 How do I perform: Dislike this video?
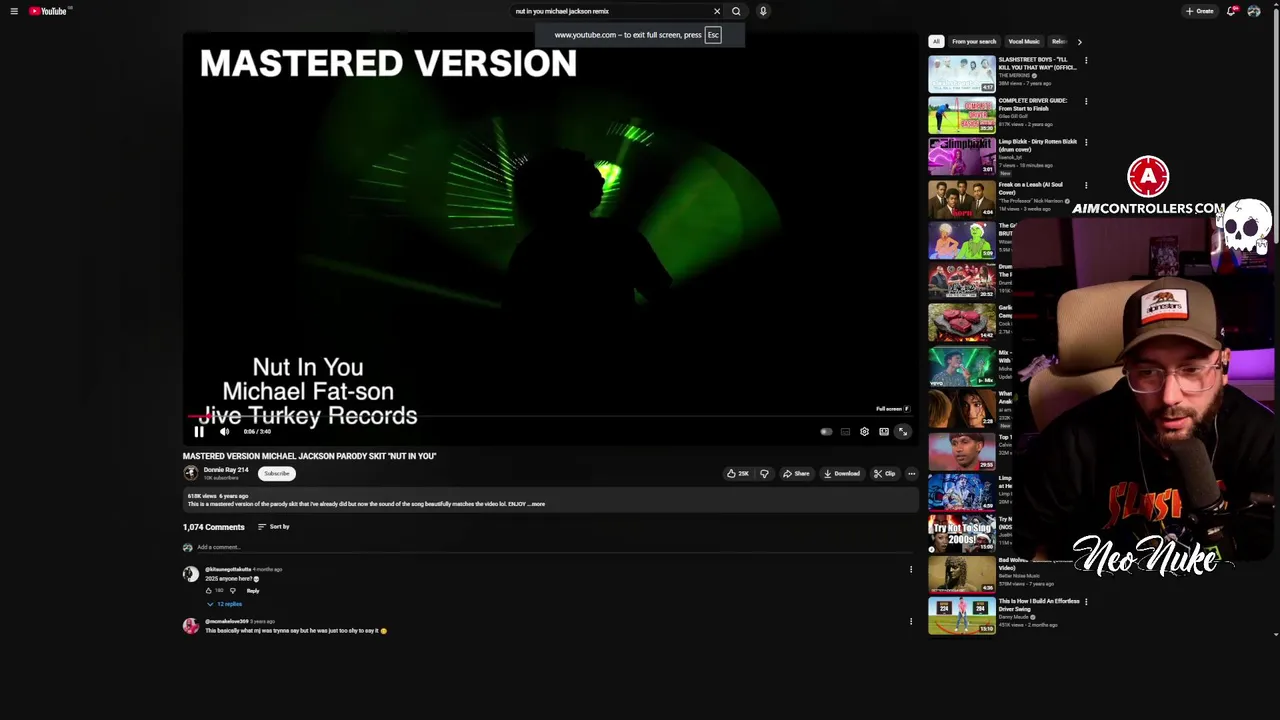[x=764, y=474]
